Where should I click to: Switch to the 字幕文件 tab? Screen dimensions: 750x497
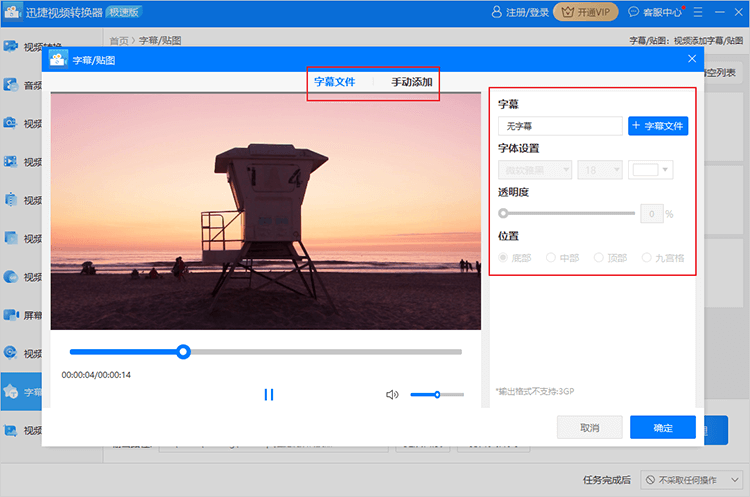335,82
